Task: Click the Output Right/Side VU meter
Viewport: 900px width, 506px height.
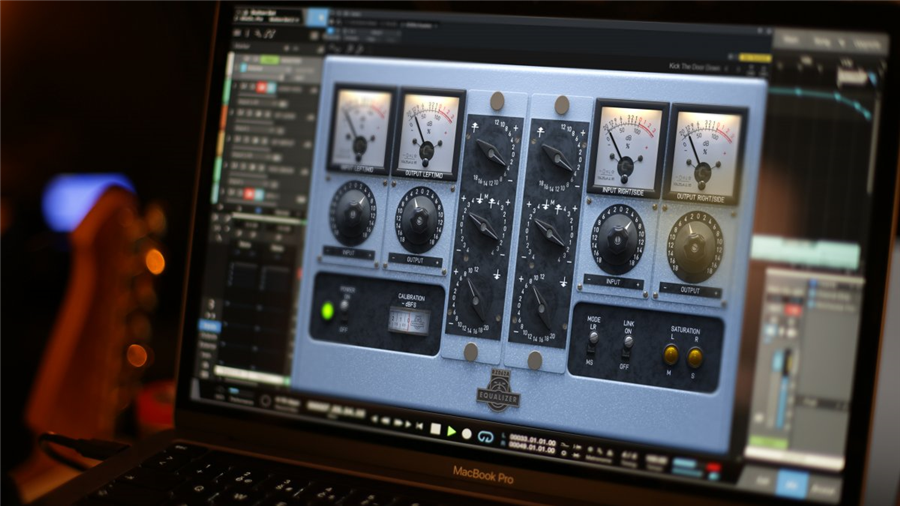Action: (x=706, y=148)
